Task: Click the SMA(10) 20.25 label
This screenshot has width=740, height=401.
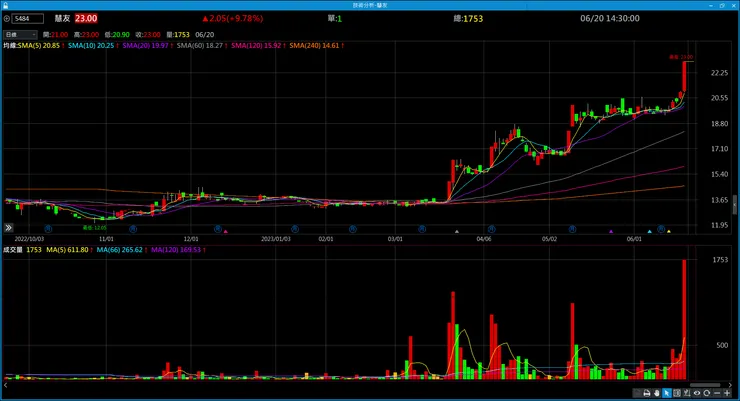Action: pyautogui.click(x=91, y=46)
